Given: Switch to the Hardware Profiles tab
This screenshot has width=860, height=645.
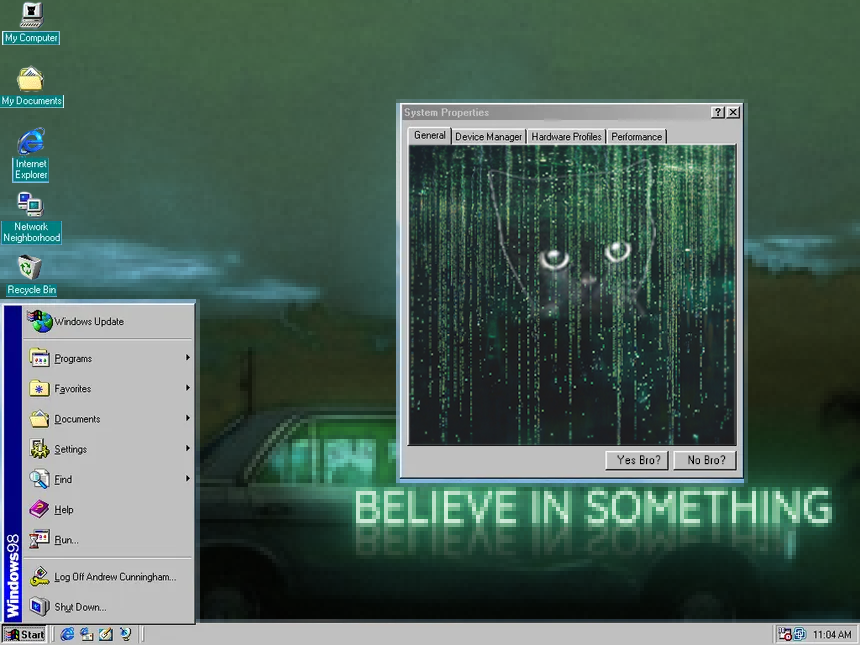Looking at the screenshot, I should click(566, 137).
